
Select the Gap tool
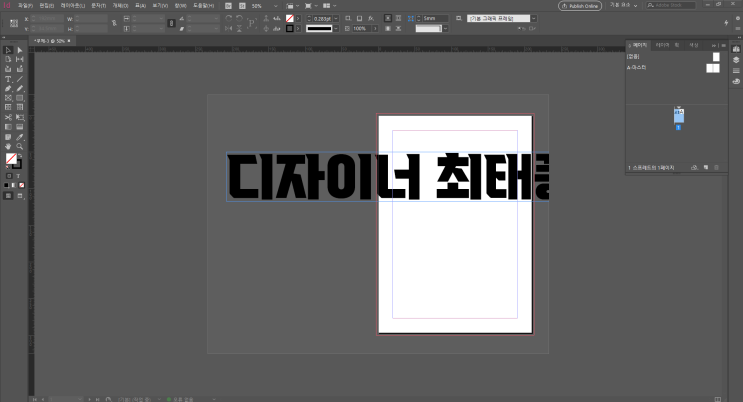coord(19,59)
